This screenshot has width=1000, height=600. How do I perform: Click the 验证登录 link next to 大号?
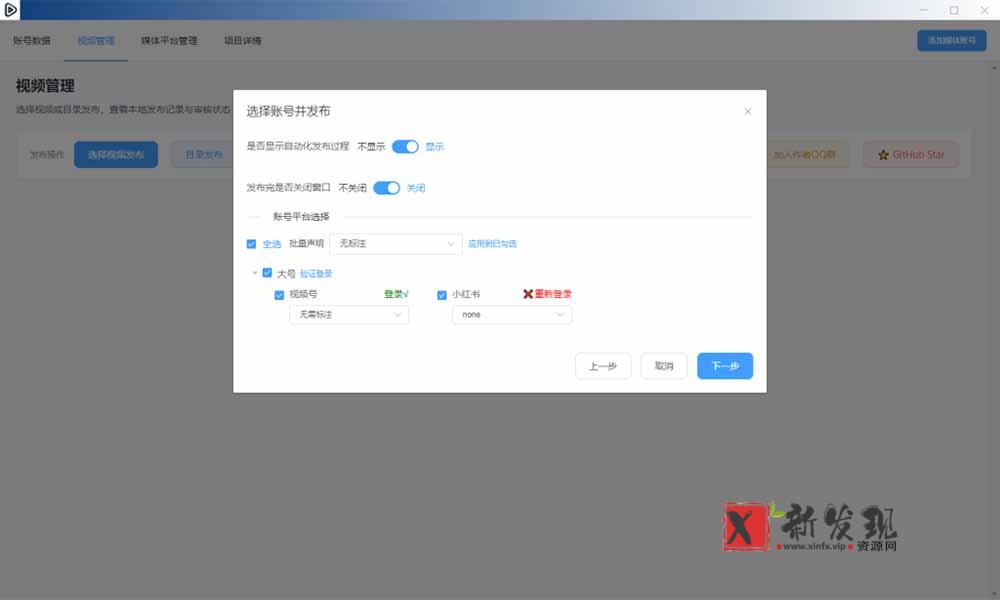click(x=316, y=274)
